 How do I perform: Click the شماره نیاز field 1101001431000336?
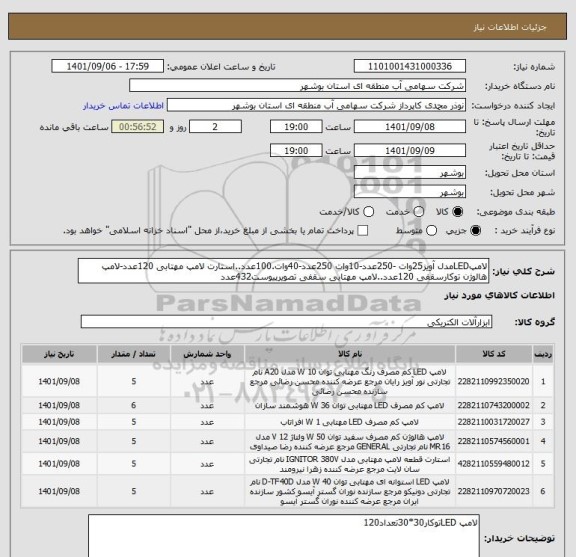pos(410,67)
